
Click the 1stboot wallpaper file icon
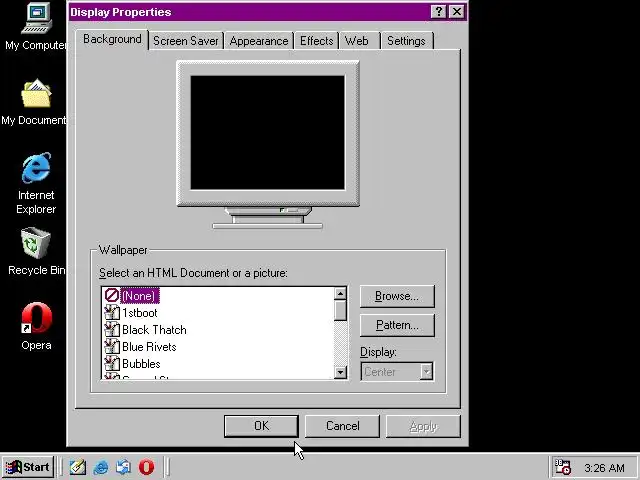(x=111, y=313)
